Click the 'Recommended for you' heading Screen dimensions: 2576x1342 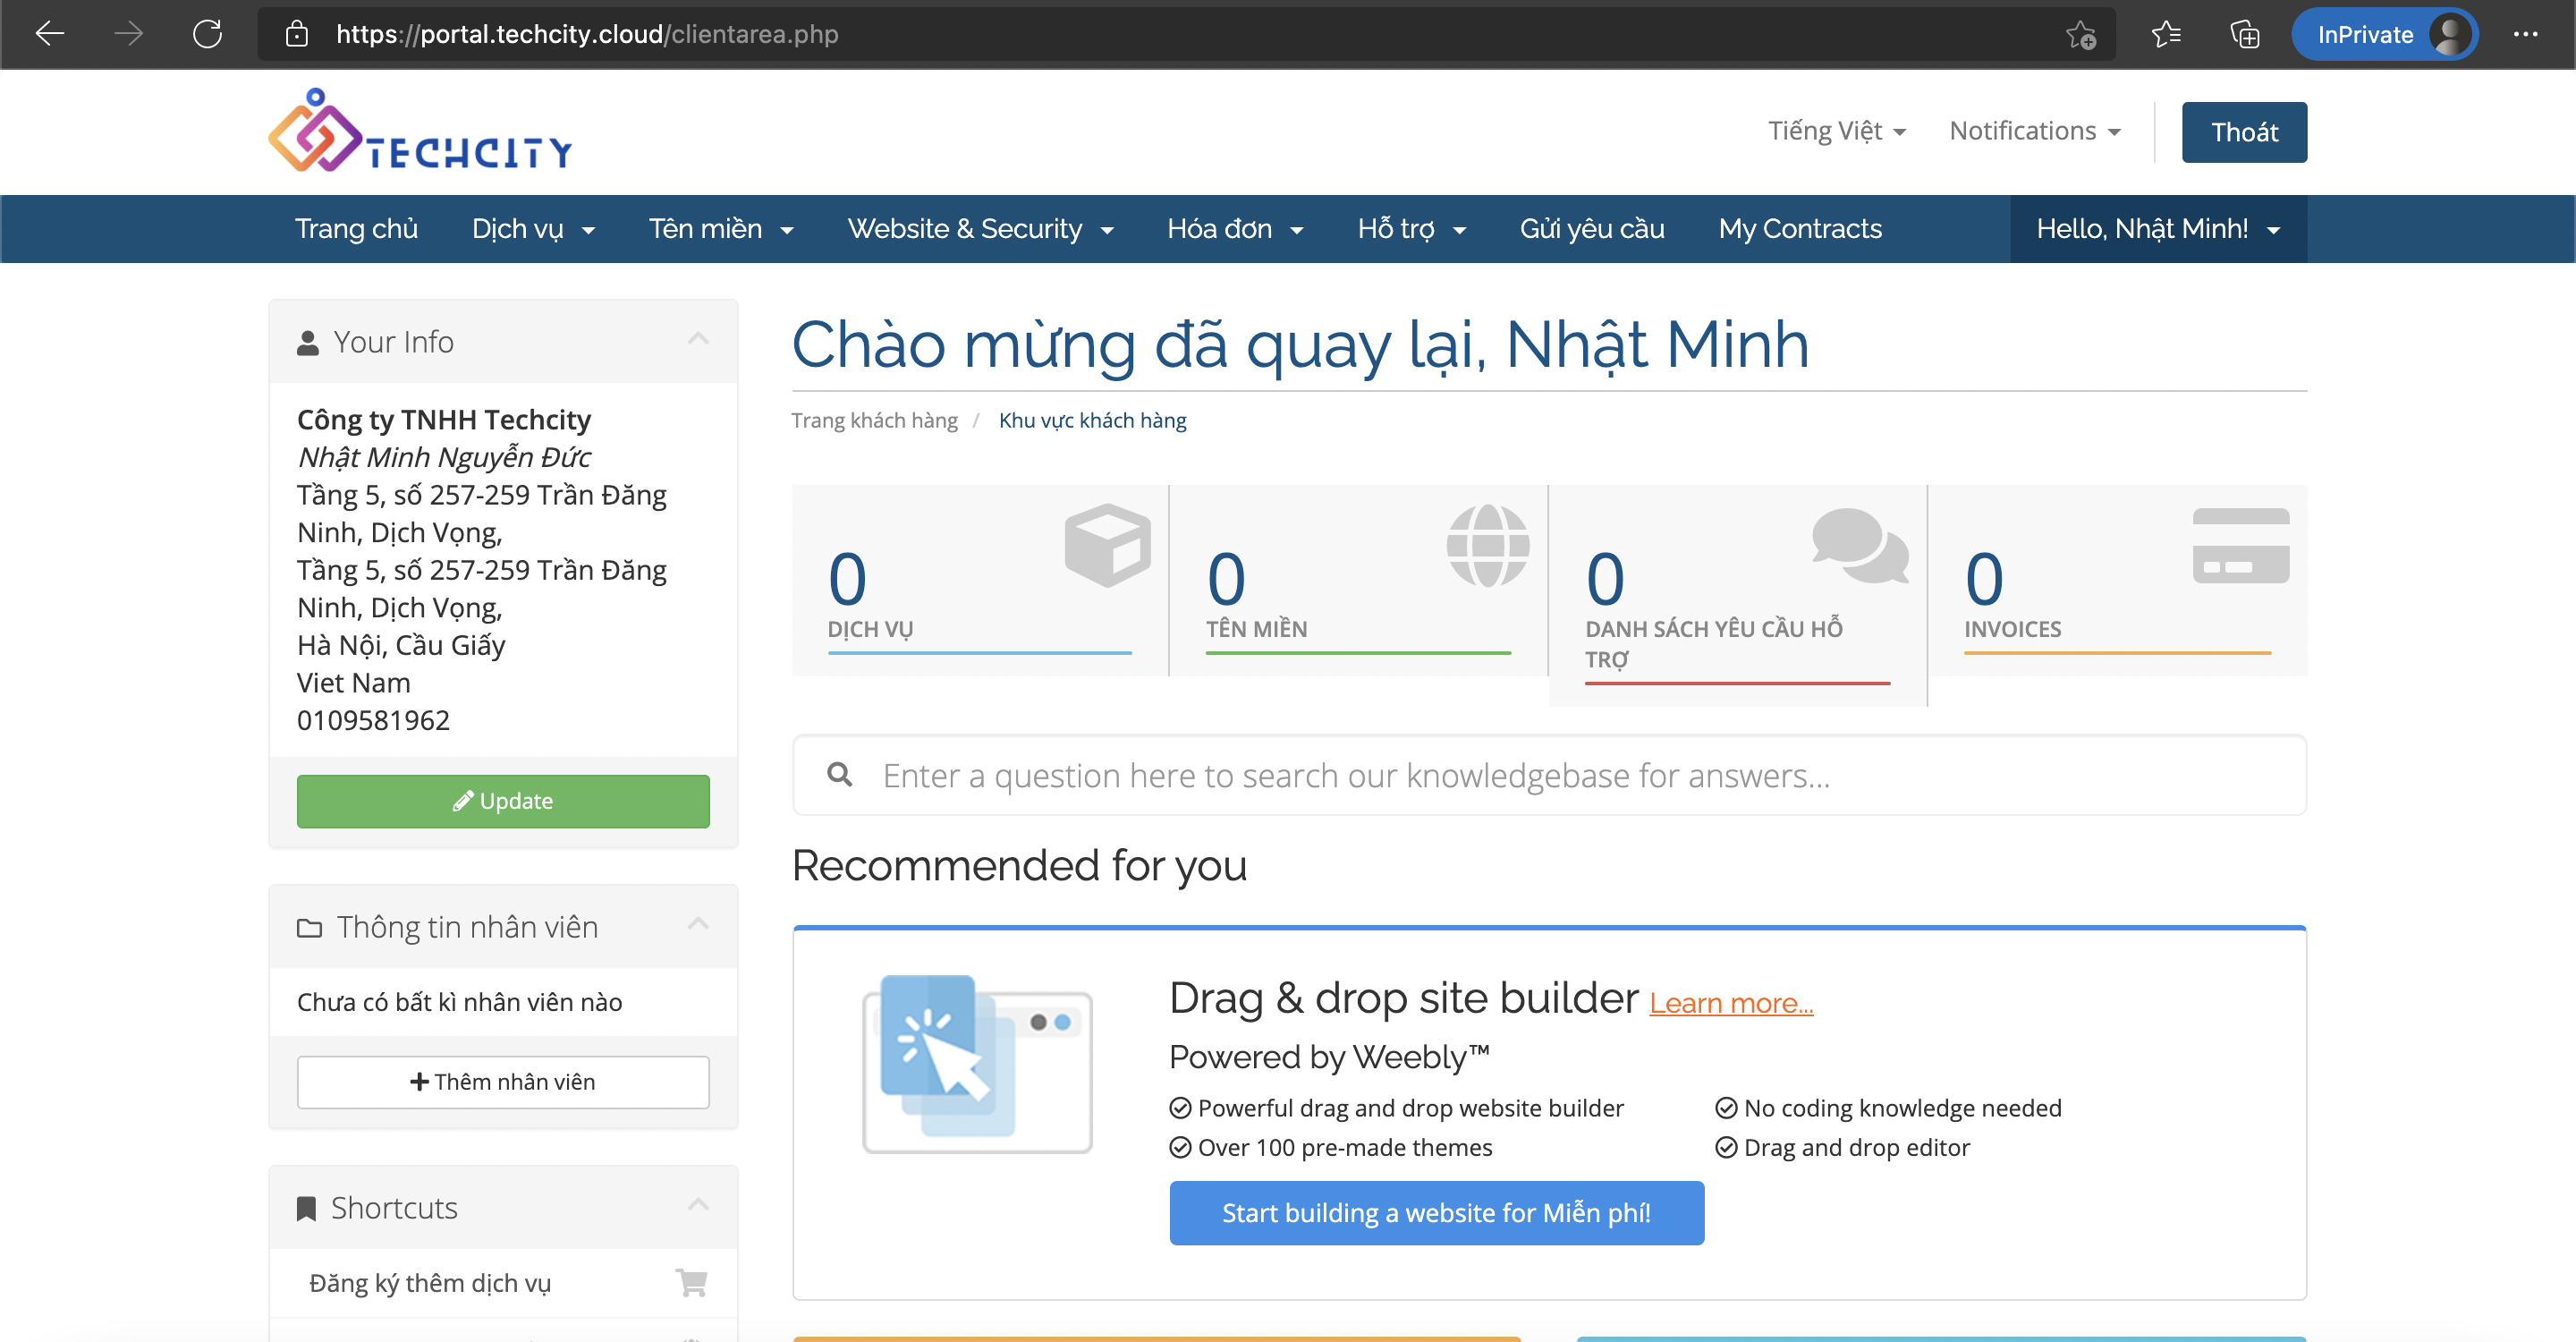click(1019, 865)
